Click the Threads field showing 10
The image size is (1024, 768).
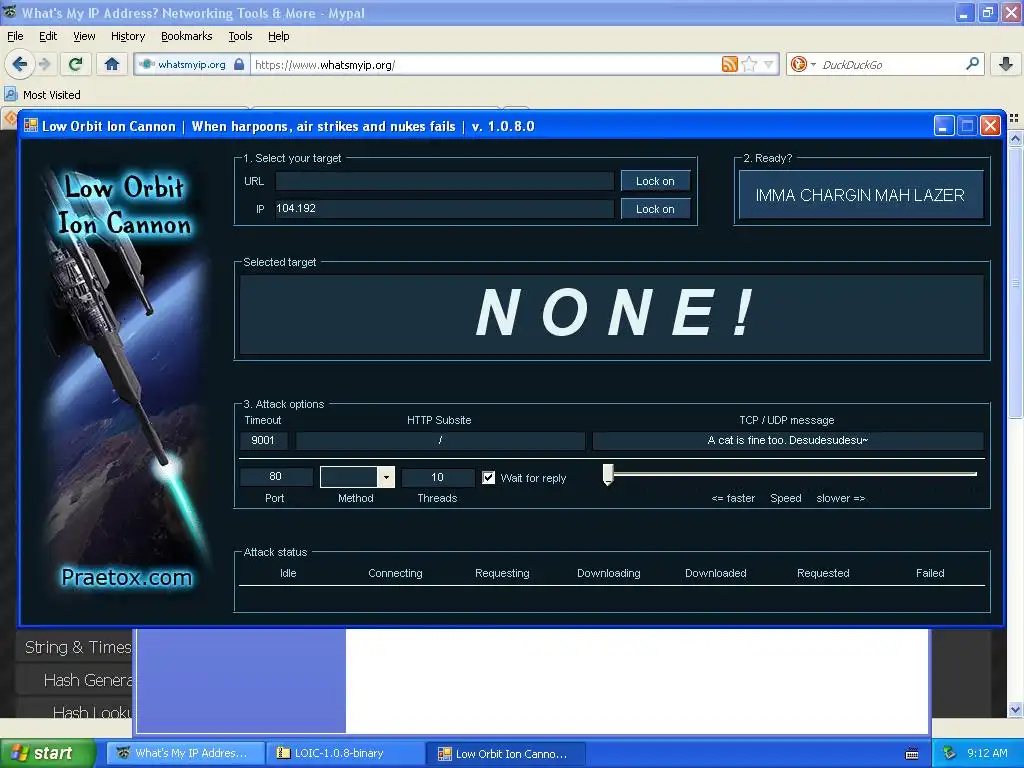point(437,477)
